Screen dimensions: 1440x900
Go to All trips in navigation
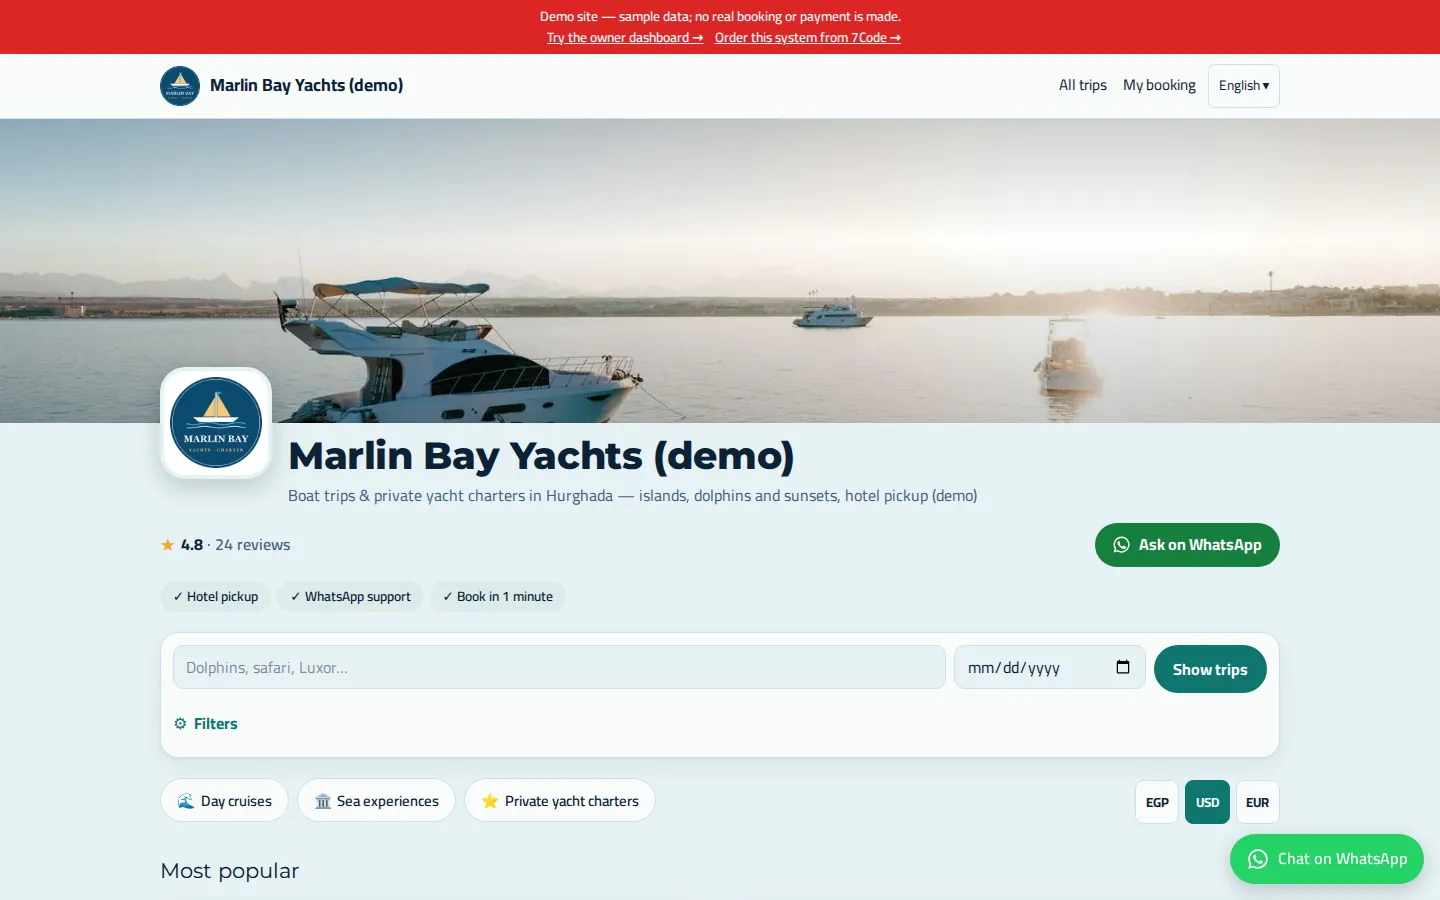[1083, 85]
